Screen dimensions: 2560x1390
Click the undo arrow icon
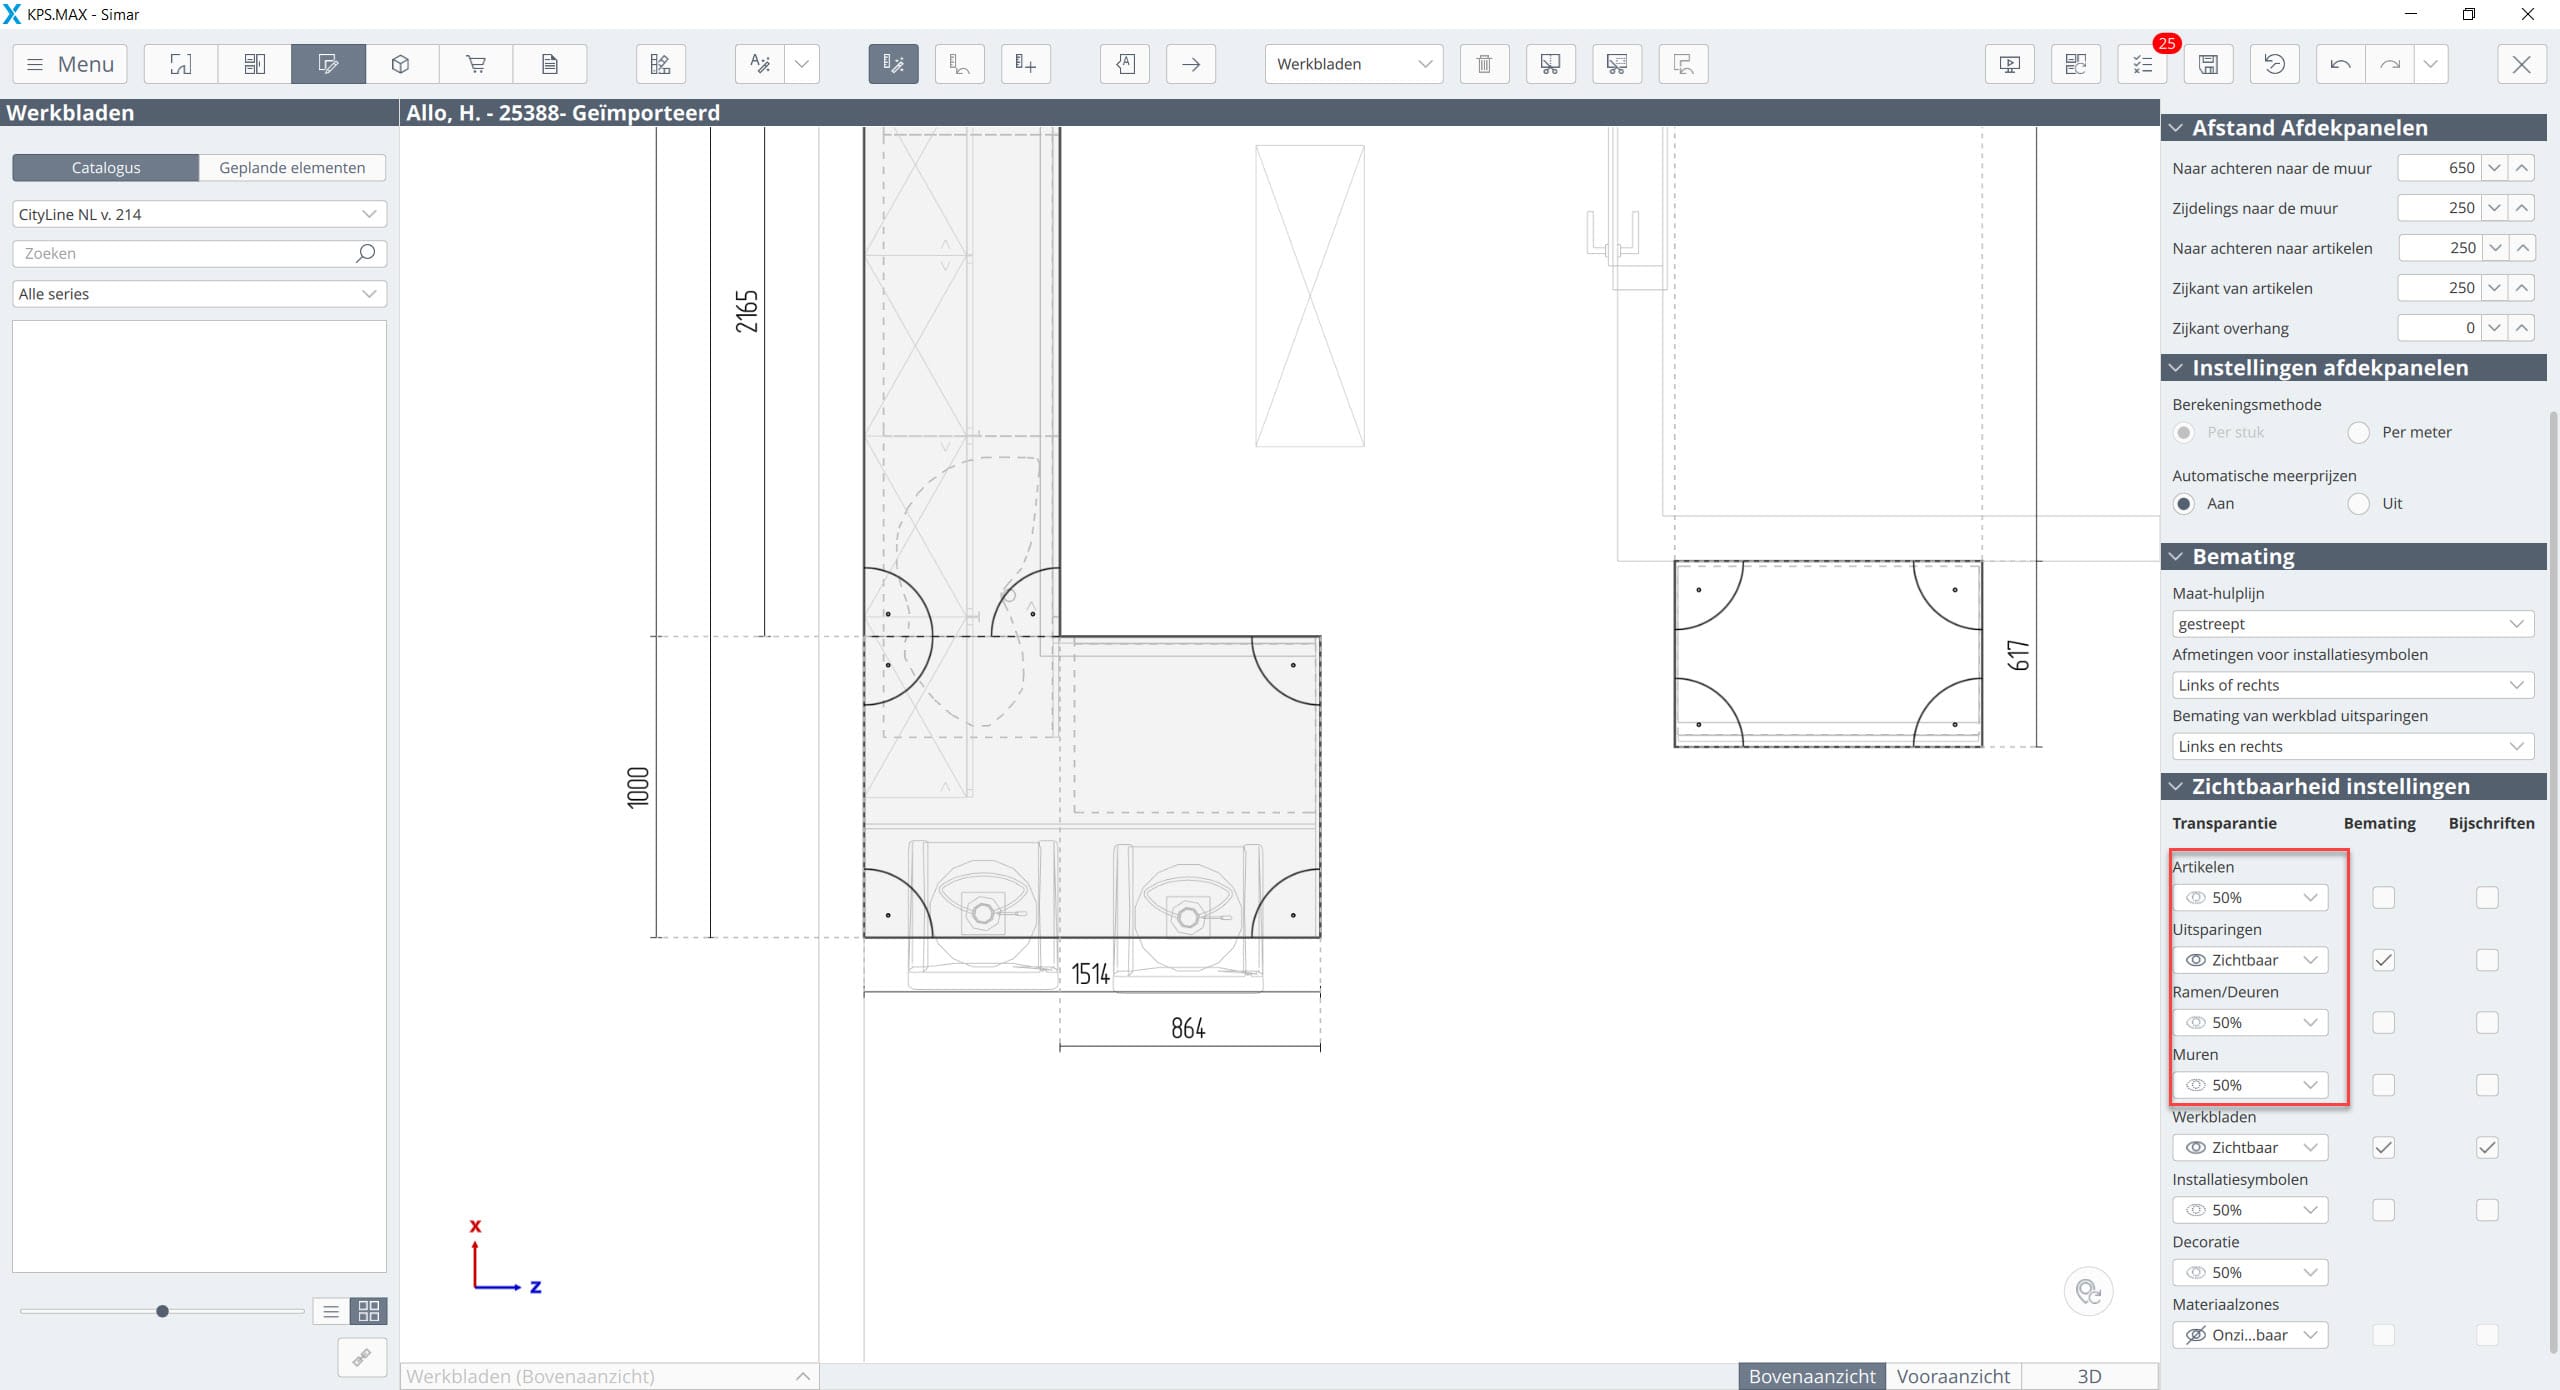[x=2340, y=64]
